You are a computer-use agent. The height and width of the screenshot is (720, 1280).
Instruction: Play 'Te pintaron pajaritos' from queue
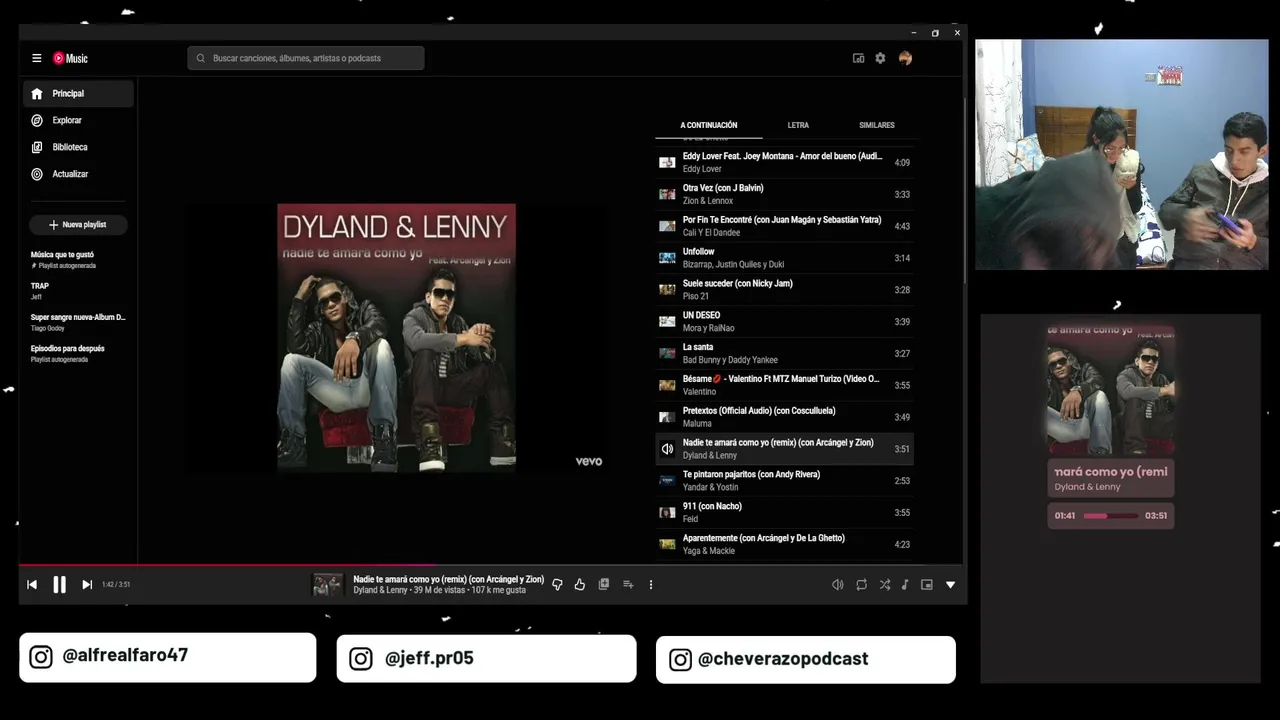pyautogui.click(x=784, y=481)
